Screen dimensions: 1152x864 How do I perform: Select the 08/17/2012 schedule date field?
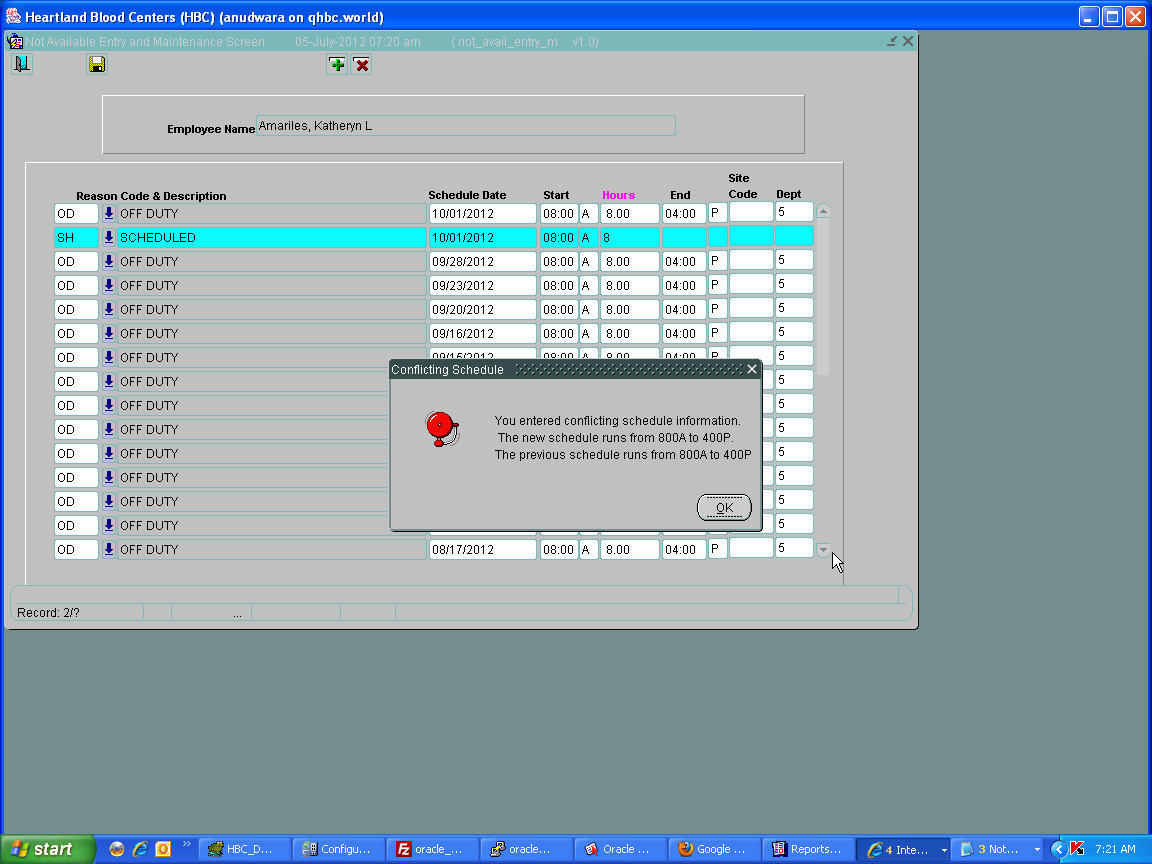pyautogui.click(x=482, y=550)
